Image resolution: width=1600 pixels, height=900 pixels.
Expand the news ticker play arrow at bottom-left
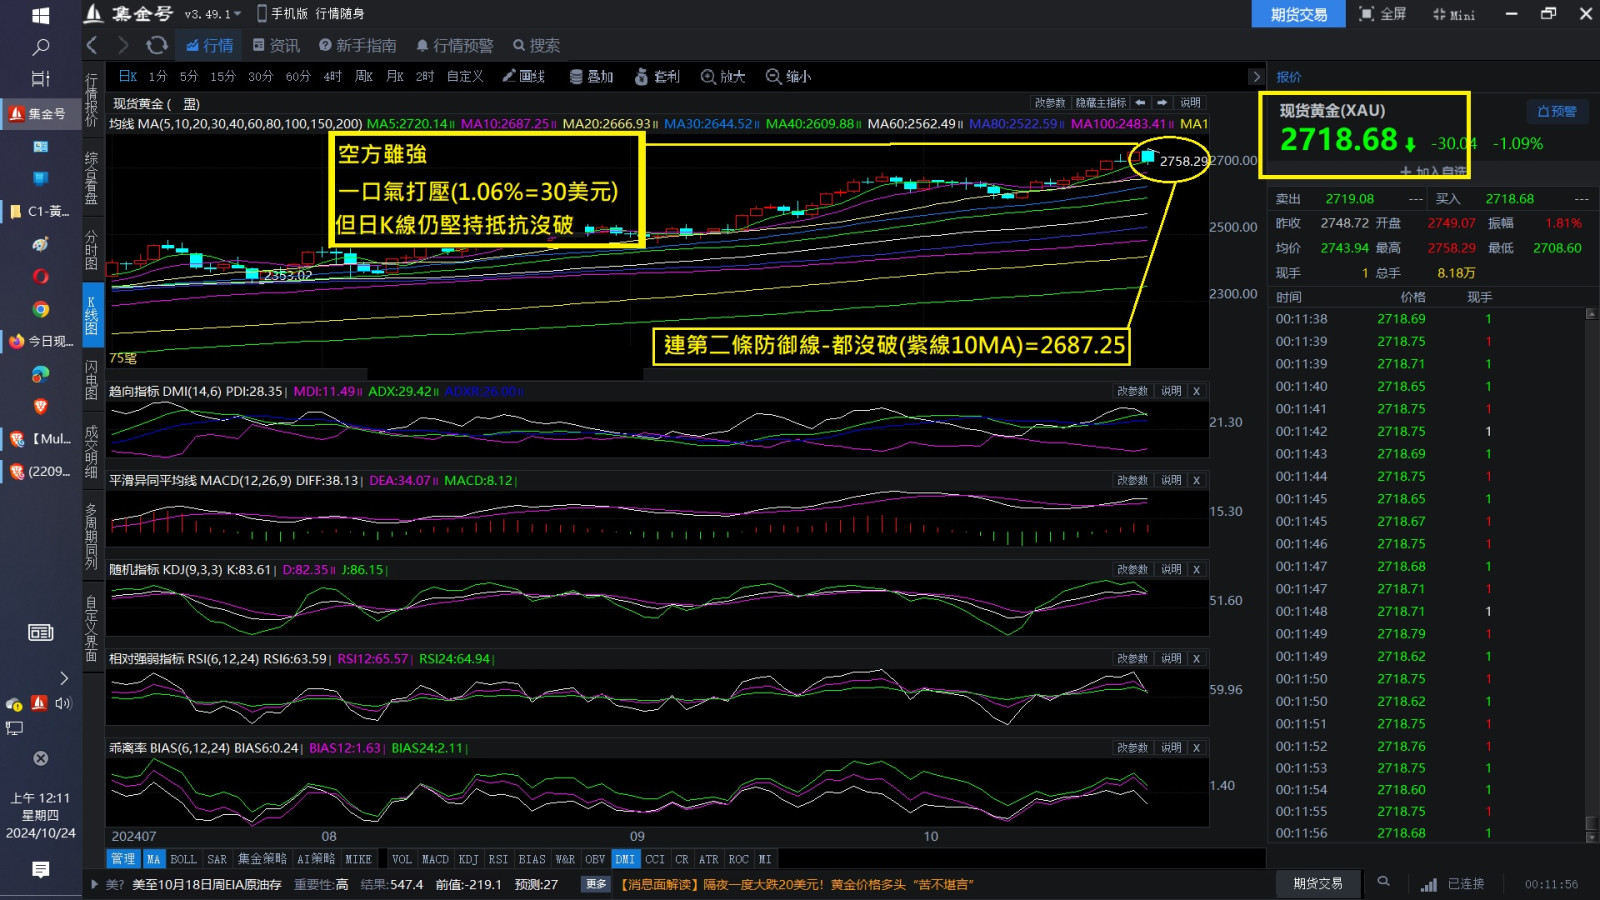[95, 884]
